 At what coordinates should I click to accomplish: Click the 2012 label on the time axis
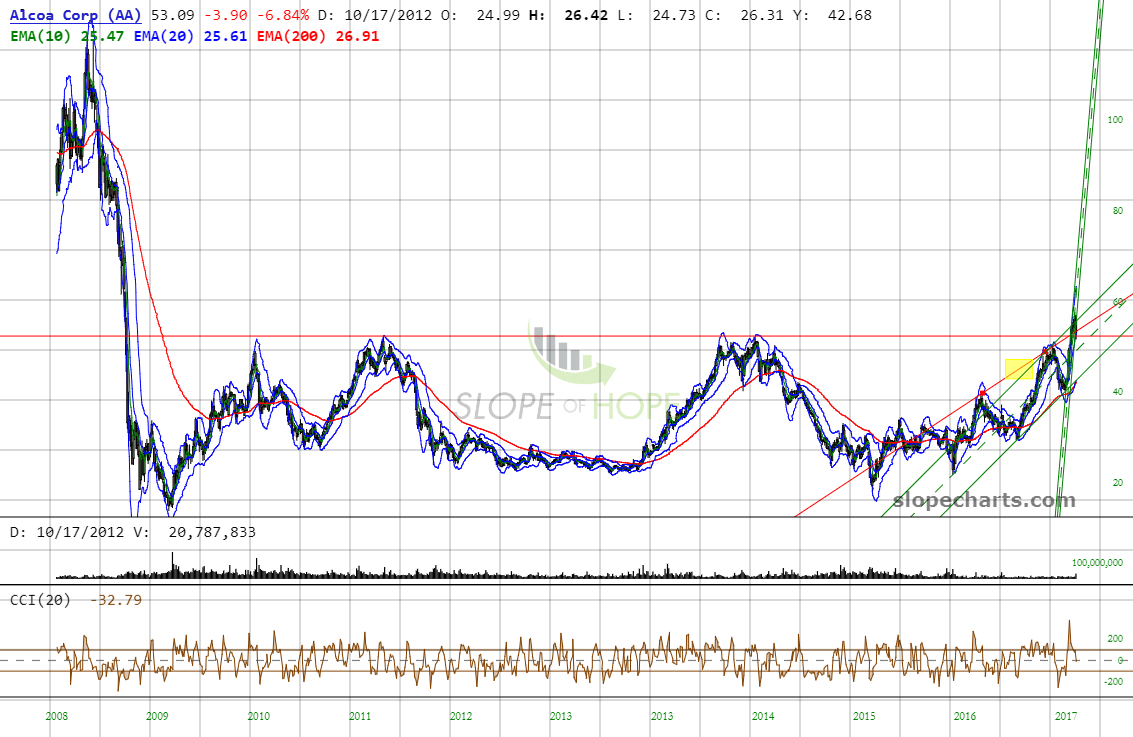click(461, 716)
